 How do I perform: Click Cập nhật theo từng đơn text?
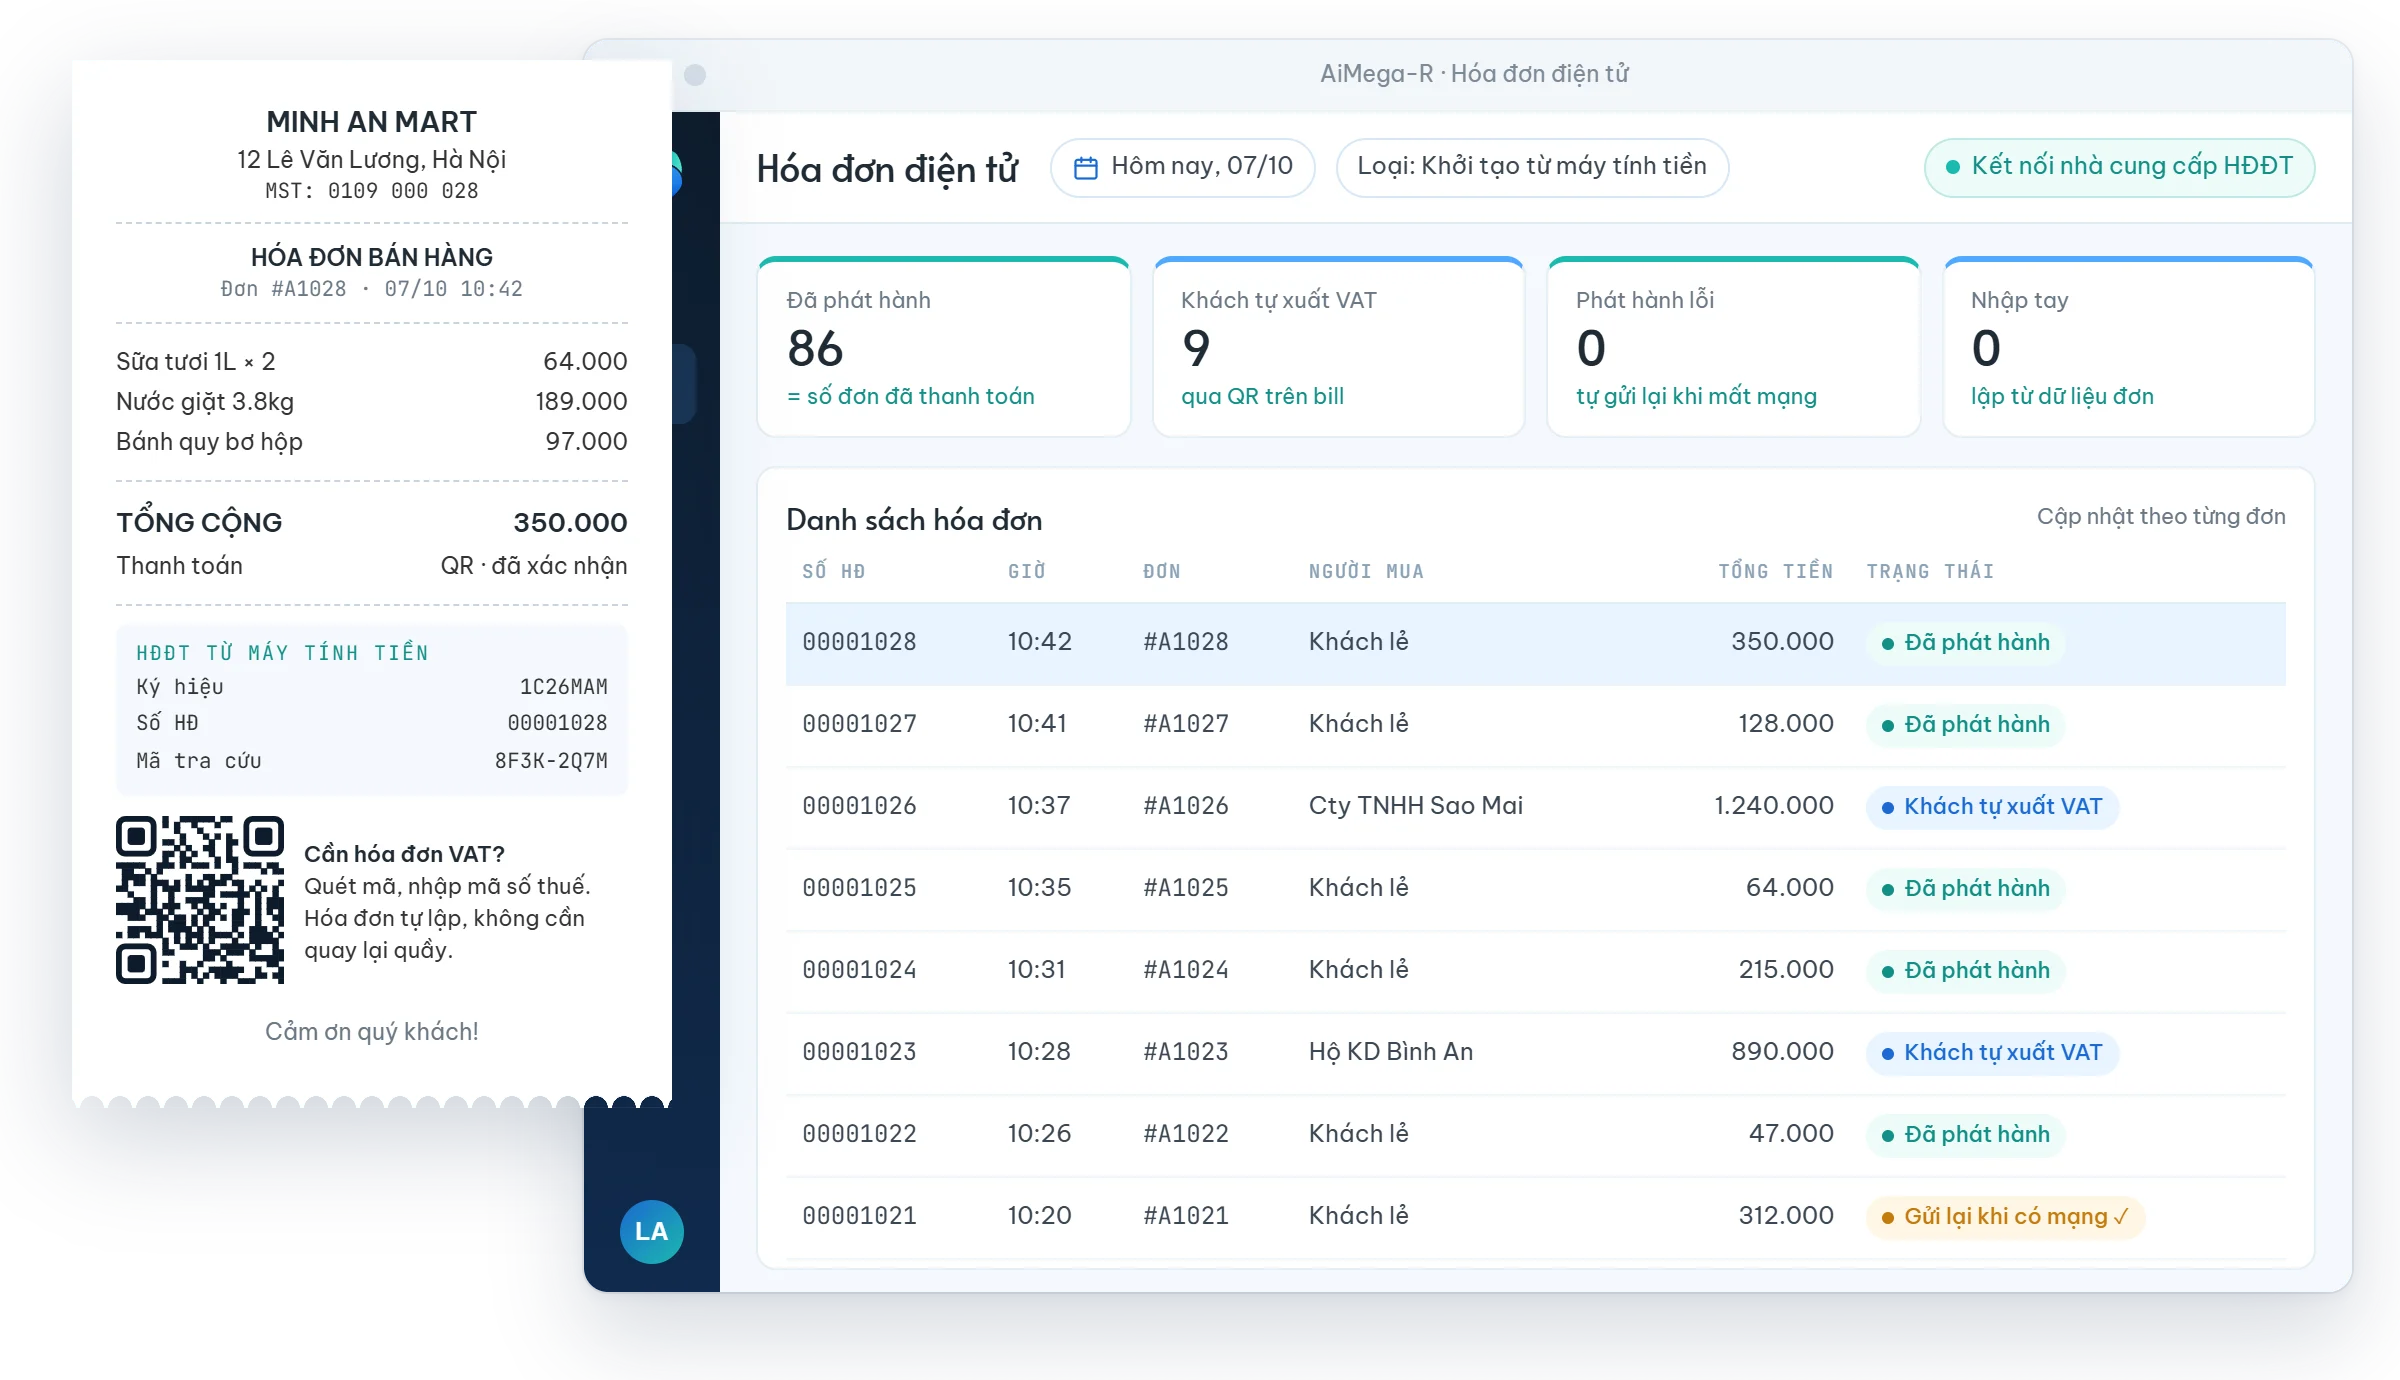(x=2161, y=517)
